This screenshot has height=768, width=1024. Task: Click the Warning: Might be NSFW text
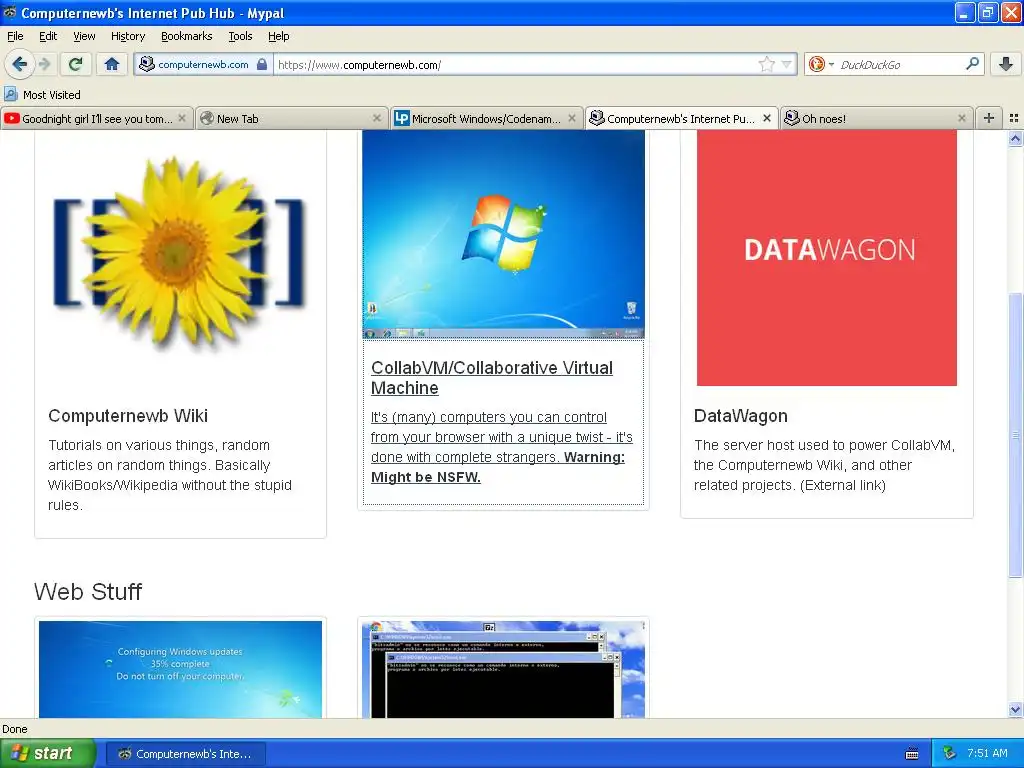coord(498,467)
